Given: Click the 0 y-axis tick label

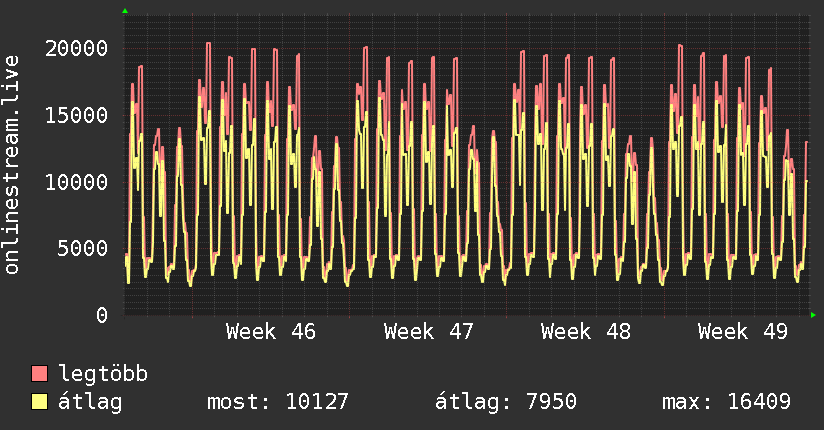Looking at the screenshot, I should point(102,315).
